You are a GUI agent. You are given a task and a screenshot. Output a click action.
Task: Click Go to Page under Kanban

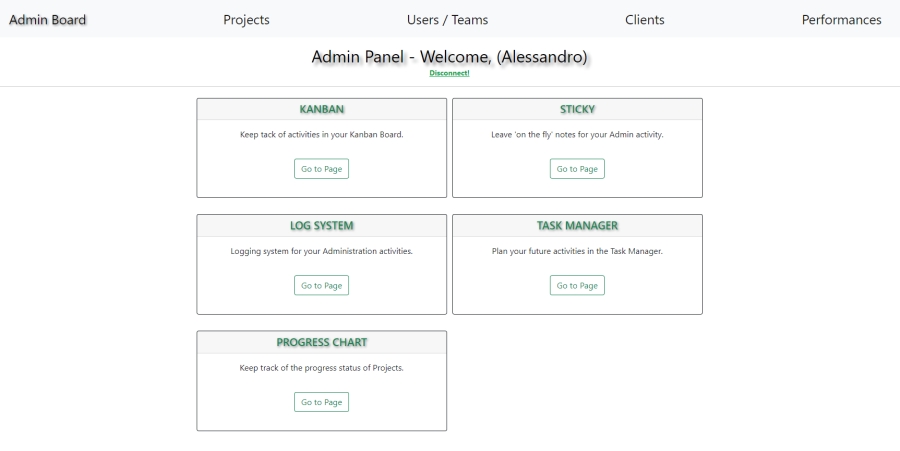(321, 169)
